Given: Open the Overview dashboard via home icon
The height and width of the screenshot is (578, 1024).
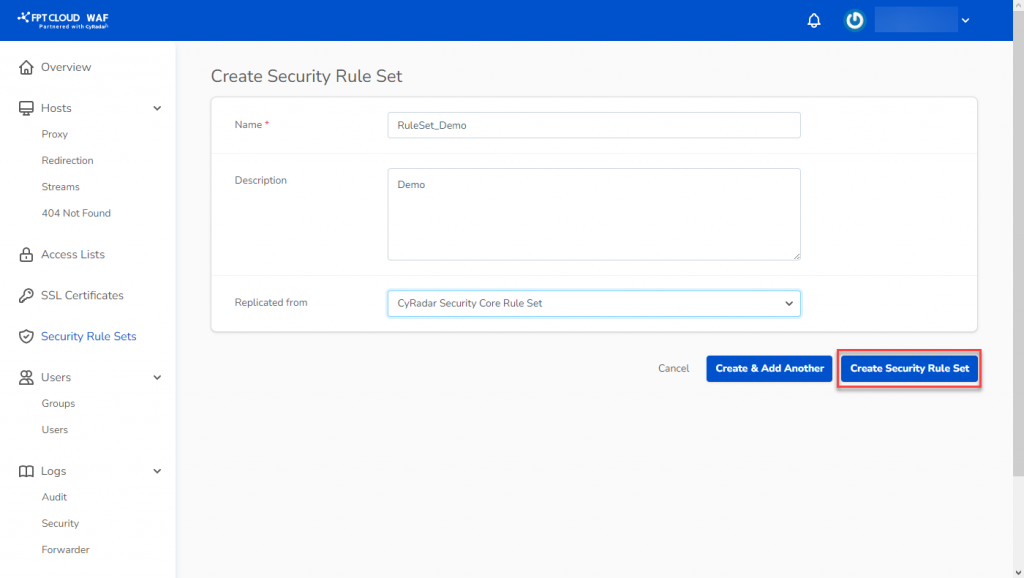Looking at the screenshot, I should tap(25, 67).
